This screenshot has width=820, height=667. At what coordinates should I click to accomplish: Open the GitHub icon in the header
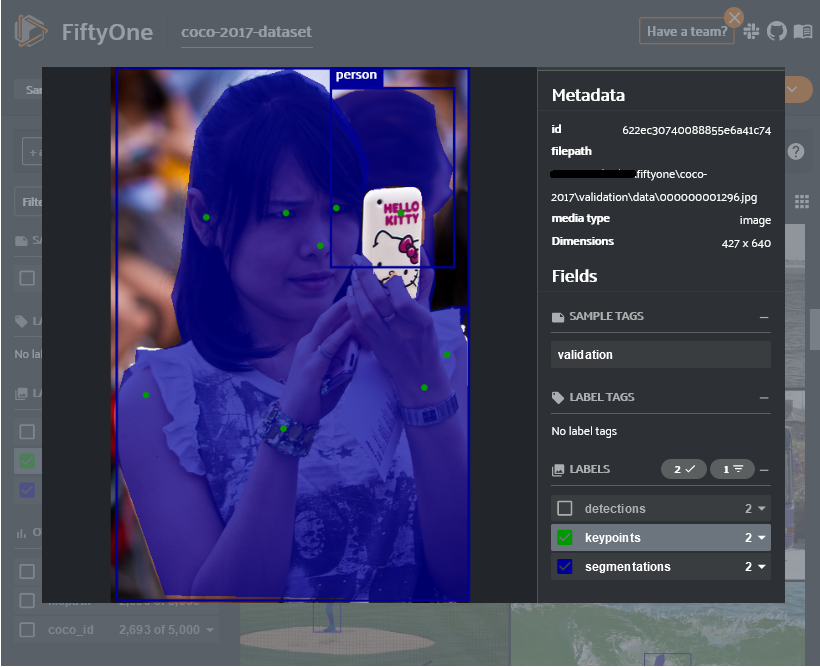click(x=776, y=31)
